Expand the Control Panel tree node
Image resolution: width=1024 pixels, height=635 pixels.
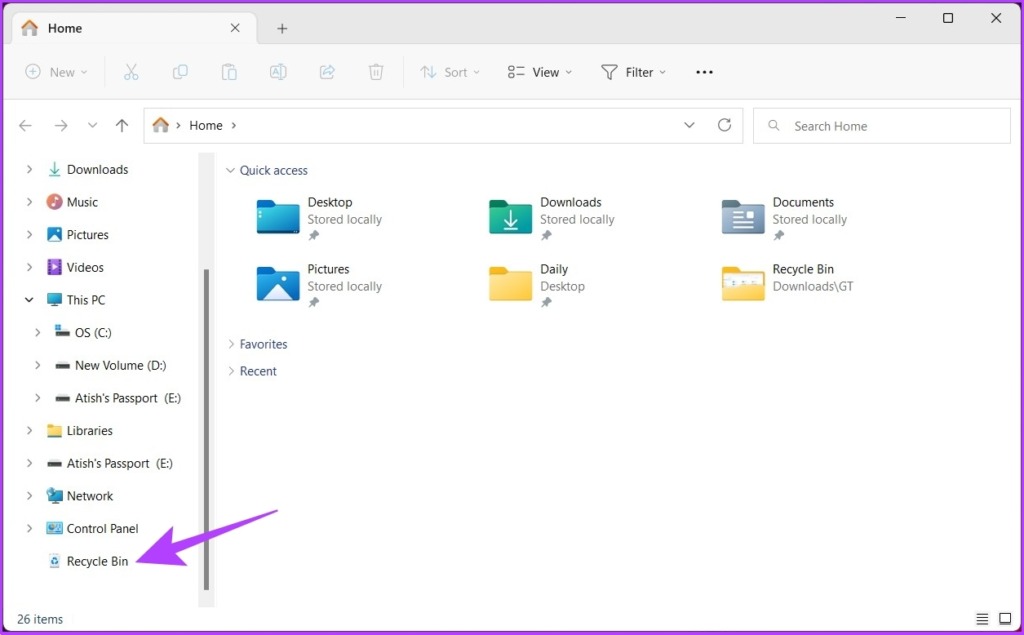pos(29,529)
